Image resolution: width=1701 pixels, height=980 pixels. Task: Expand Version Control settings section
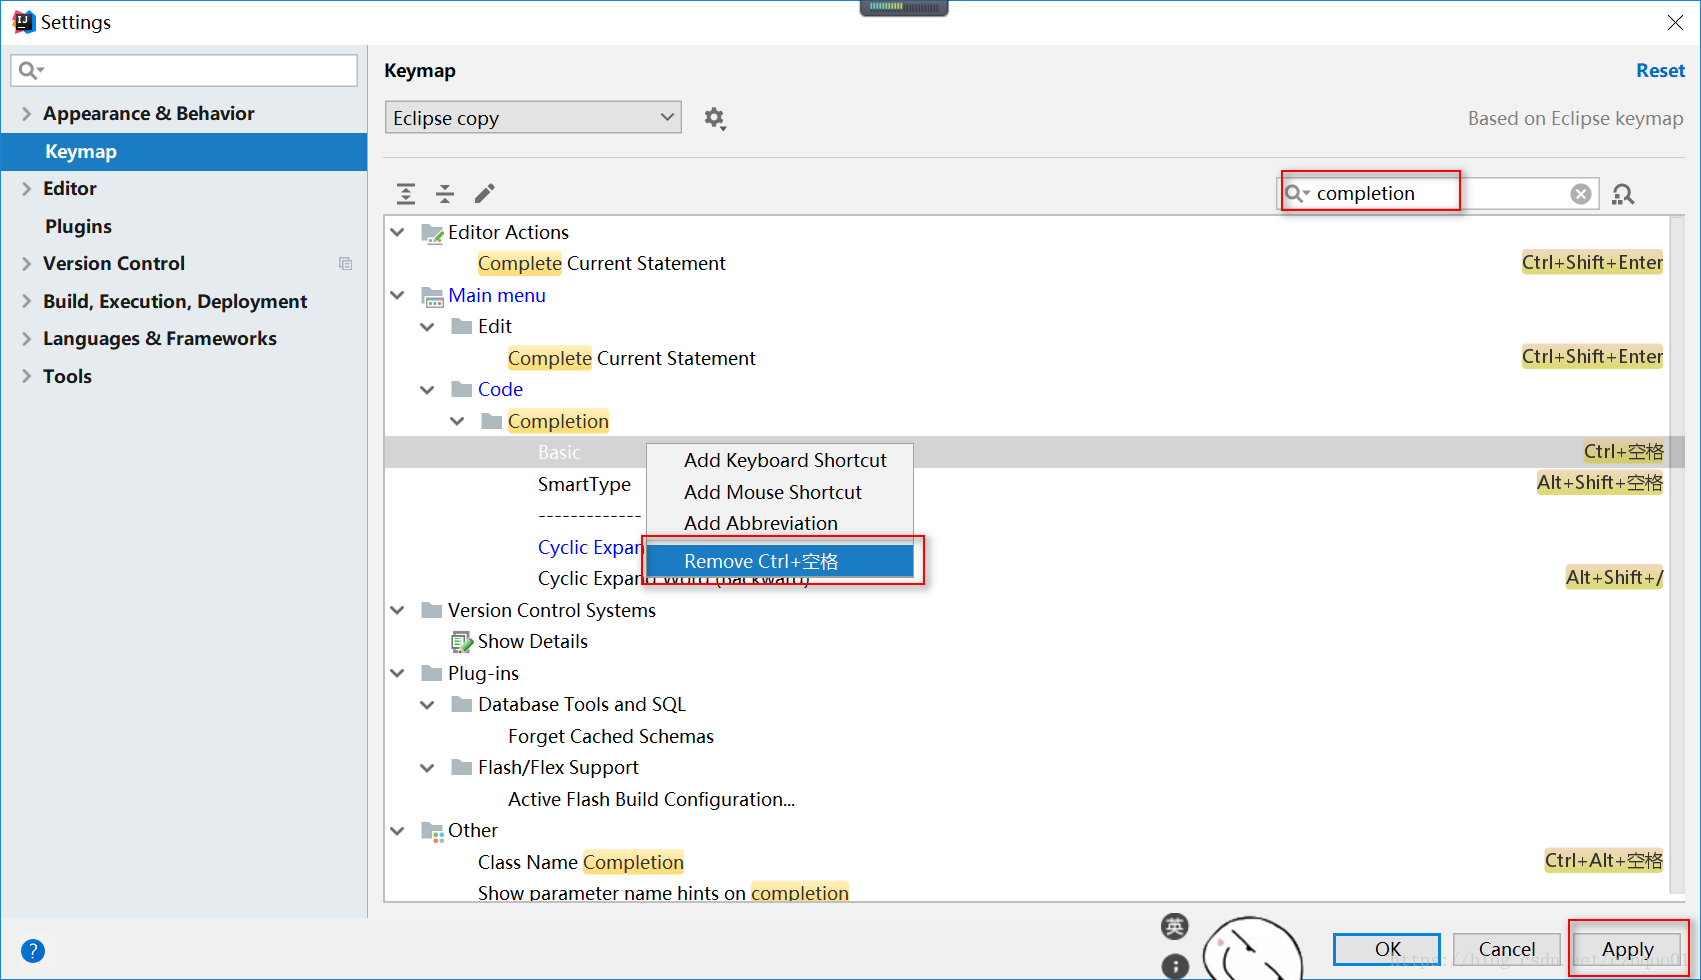[26, 264]
